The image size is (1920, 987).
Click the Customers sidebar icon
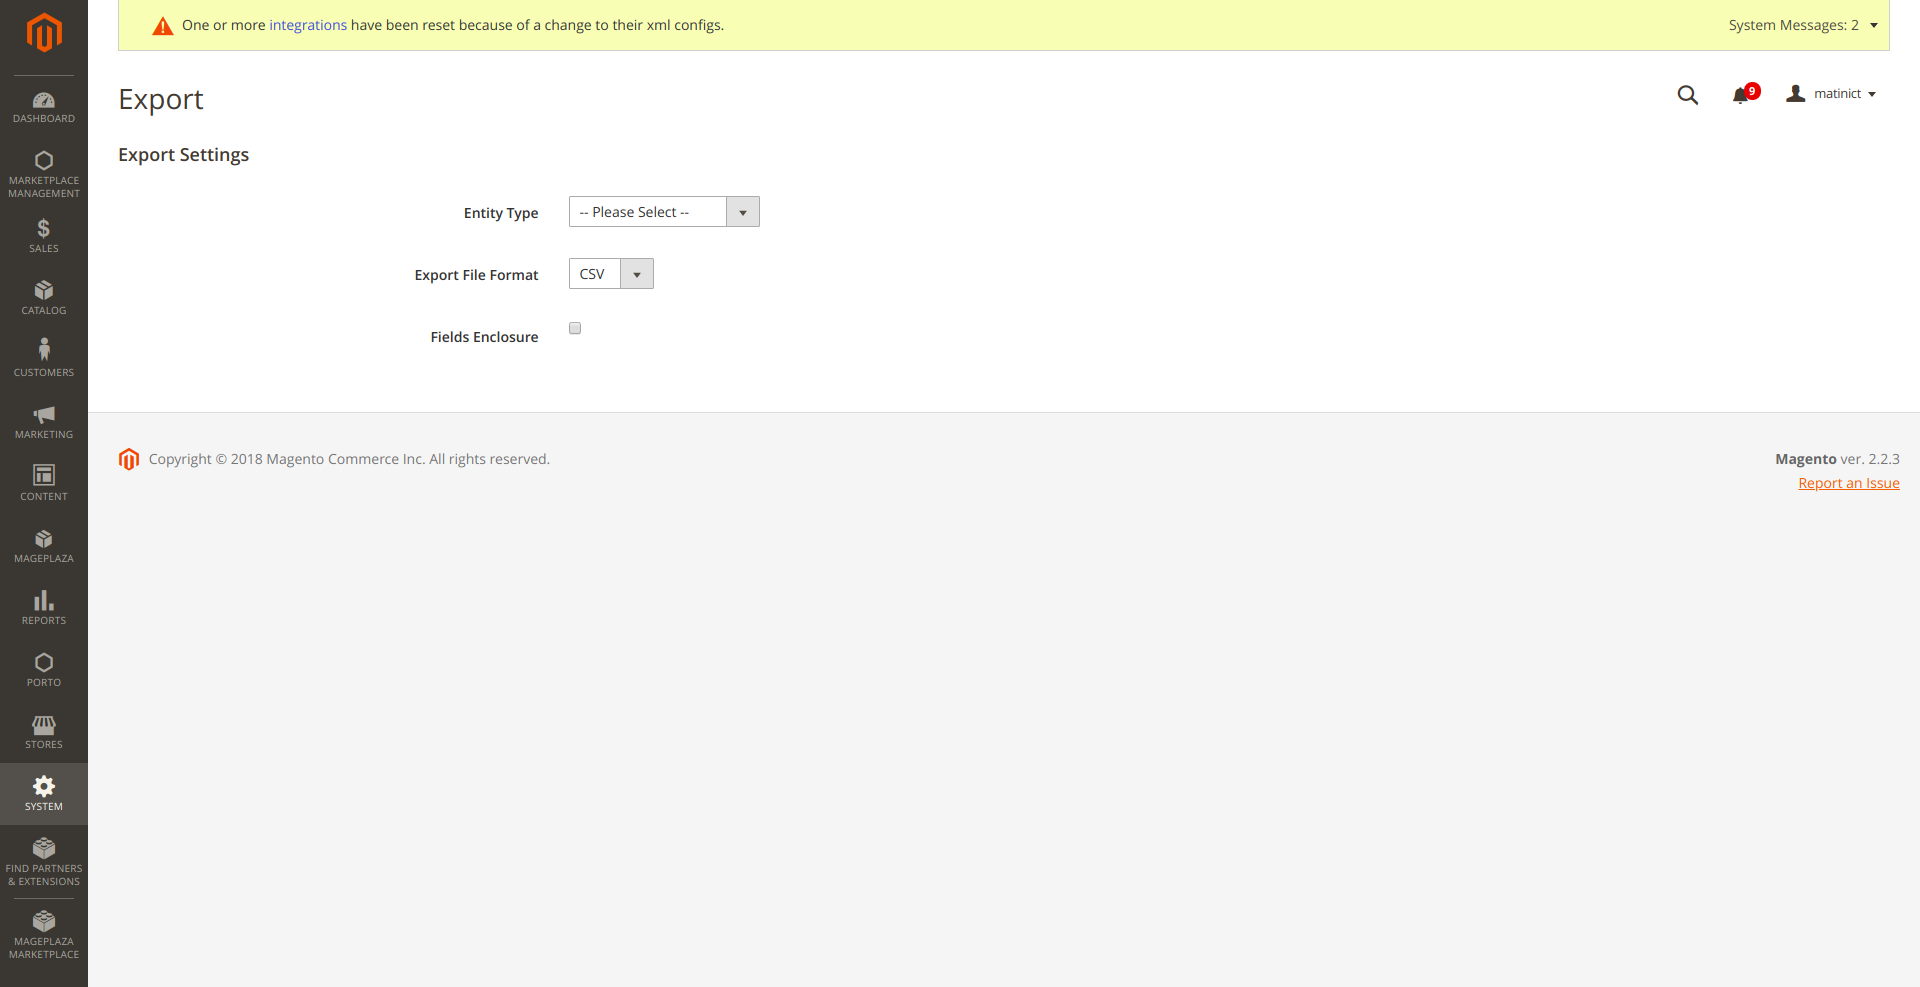coord(43,357)
